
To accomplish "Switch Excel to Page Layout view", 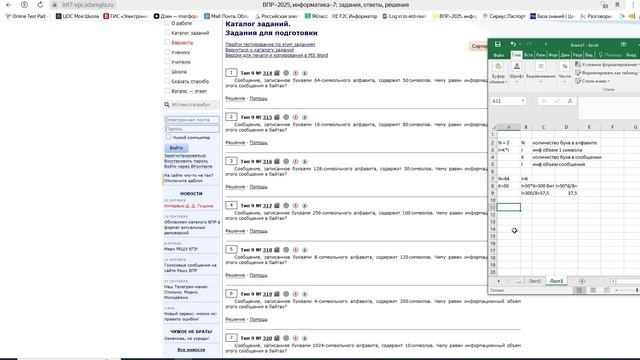I will [593, 290].
